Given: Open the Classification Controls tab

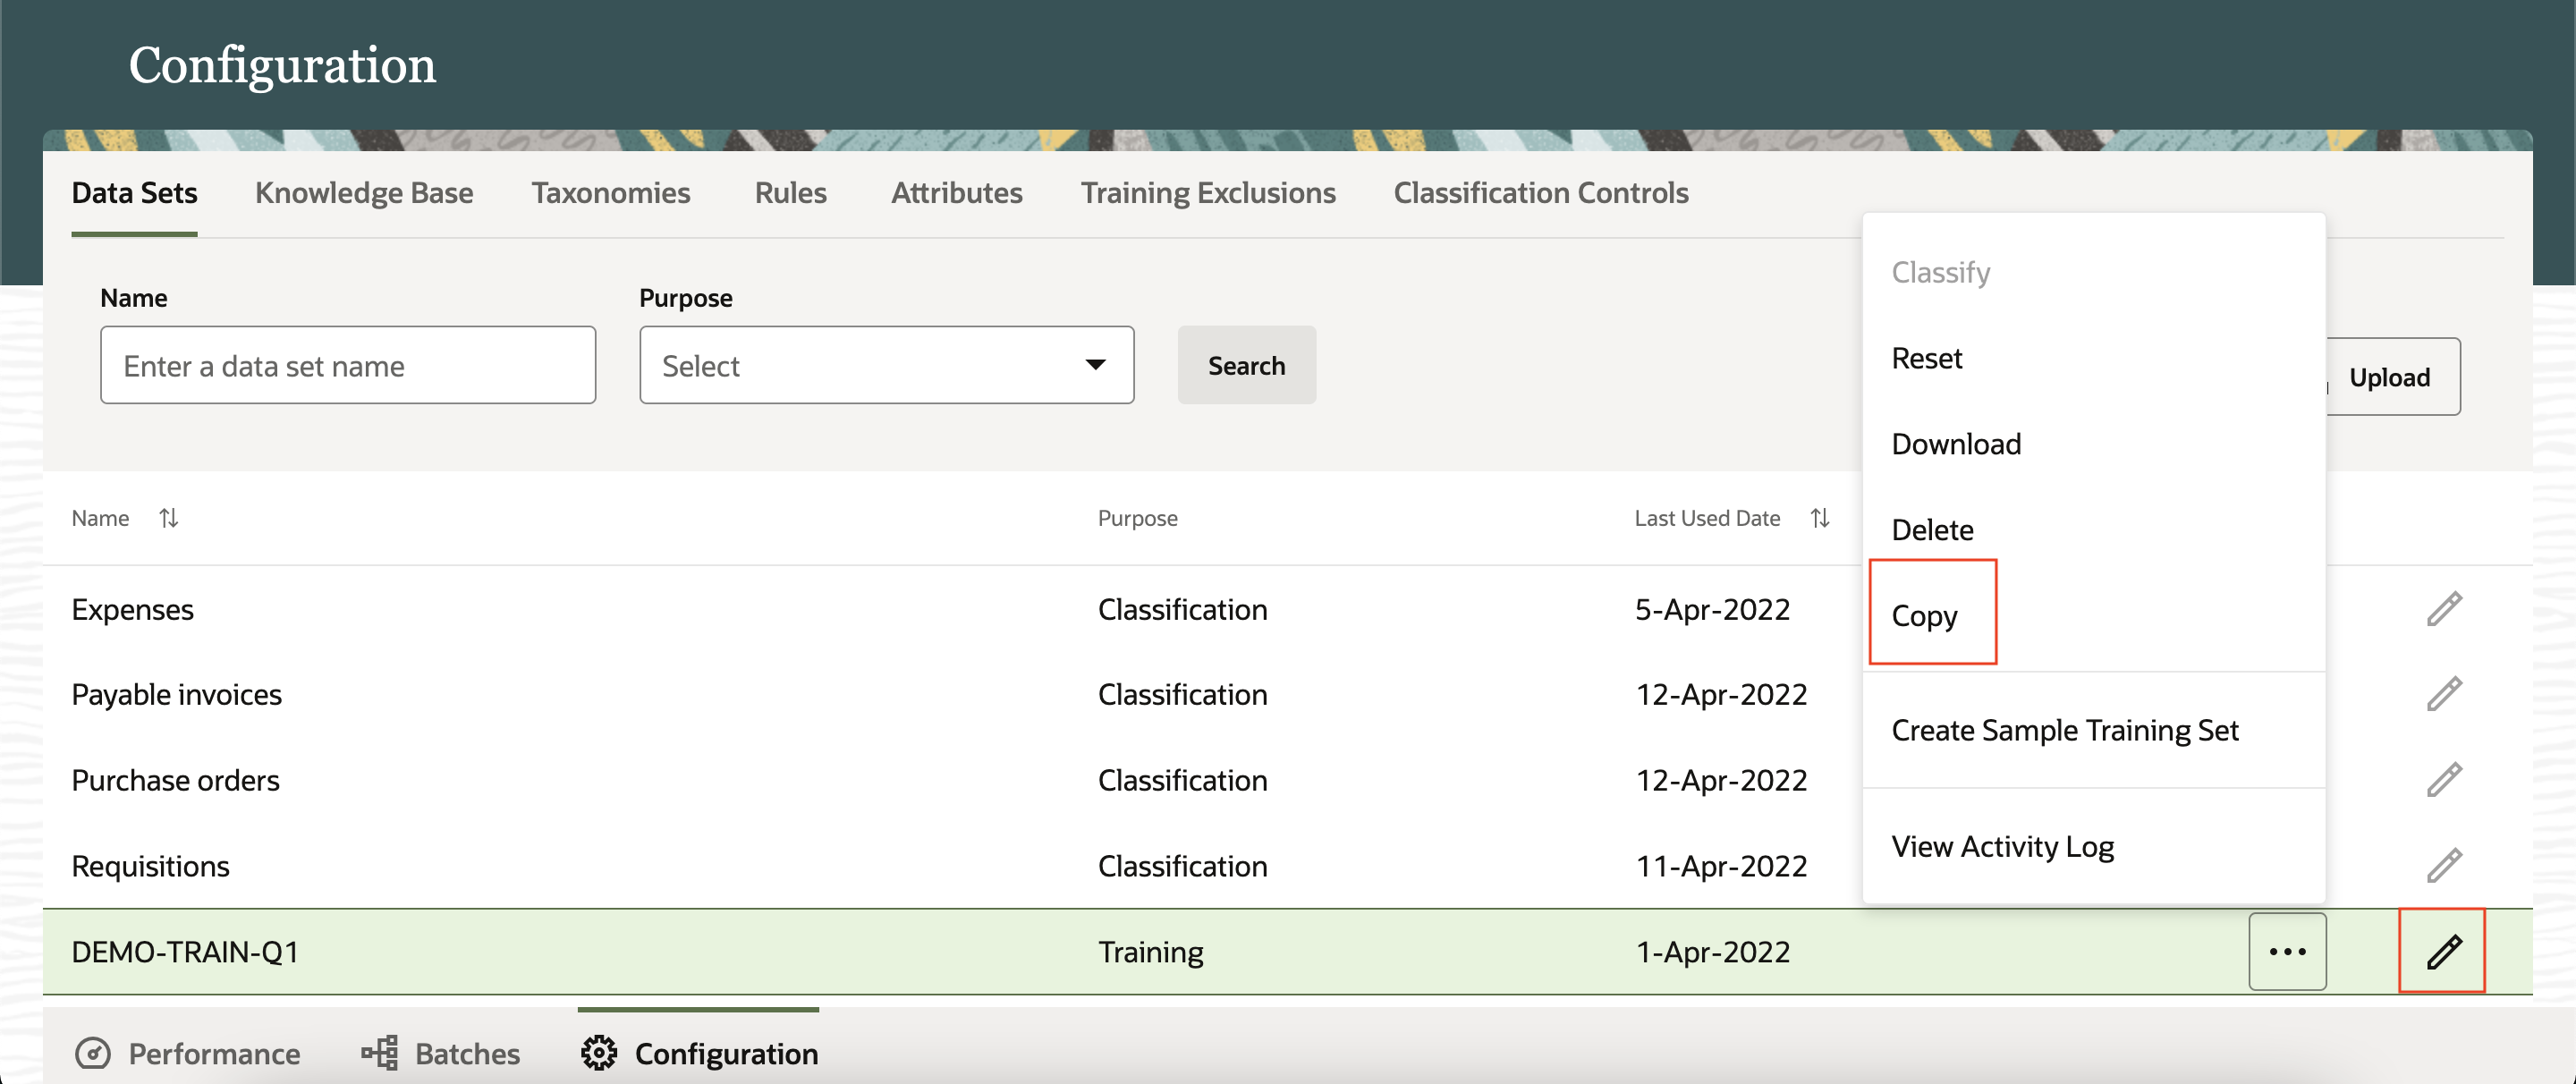Looking at the screenshot, I should click(x=1540, y=193).
